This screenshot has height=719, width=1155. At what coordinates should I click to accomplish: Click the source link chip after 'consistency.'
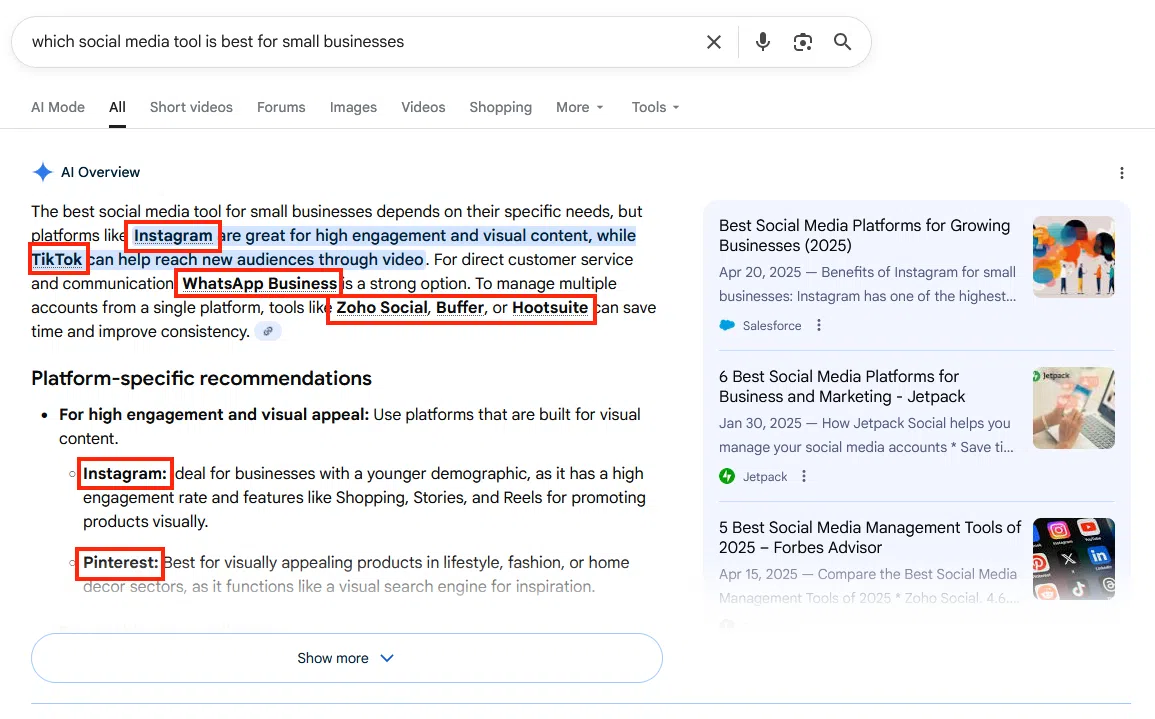[x=268, y=332]
